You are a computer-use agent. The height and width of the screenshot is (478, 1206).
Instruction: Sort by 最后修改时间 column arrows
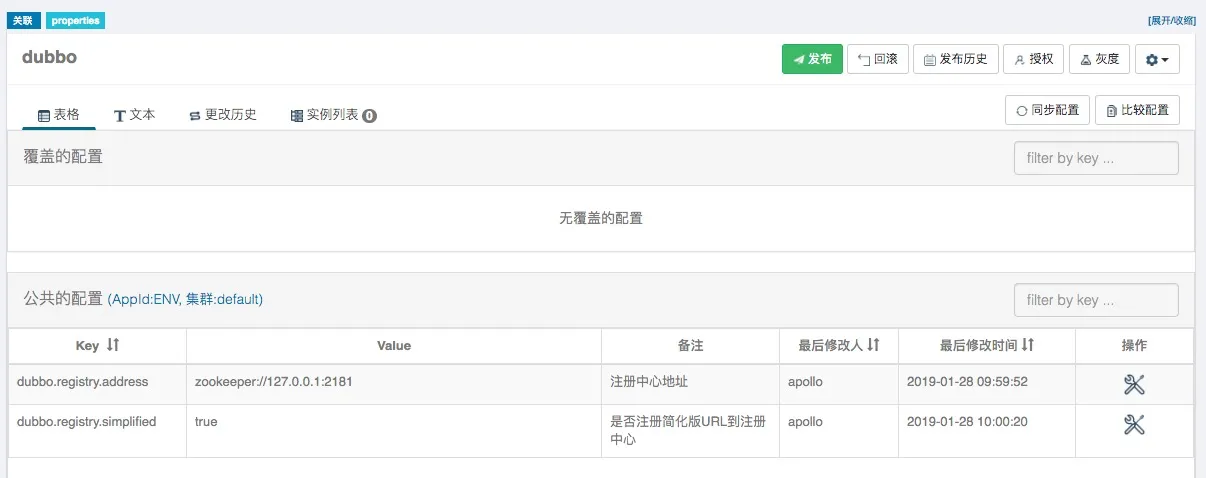point(1028,345)
